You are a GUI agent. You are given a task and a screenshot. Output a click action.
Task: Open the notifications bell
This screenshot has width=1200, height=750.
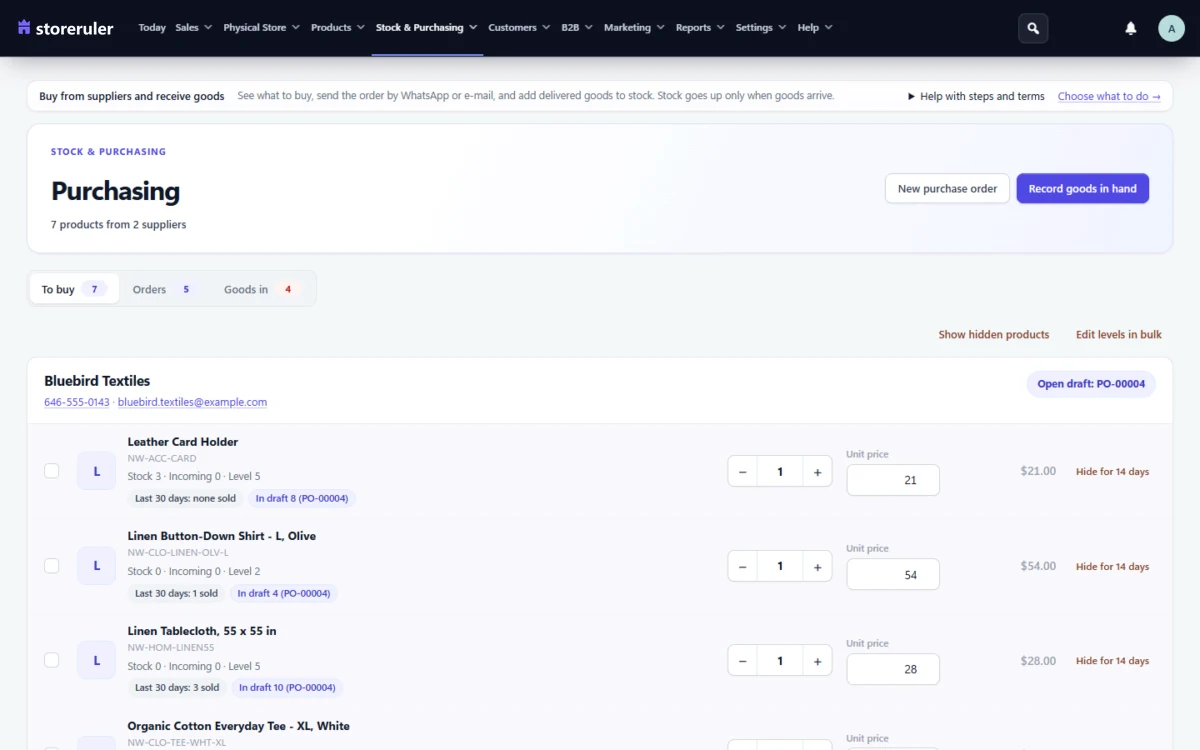[x=1131, y=28]
